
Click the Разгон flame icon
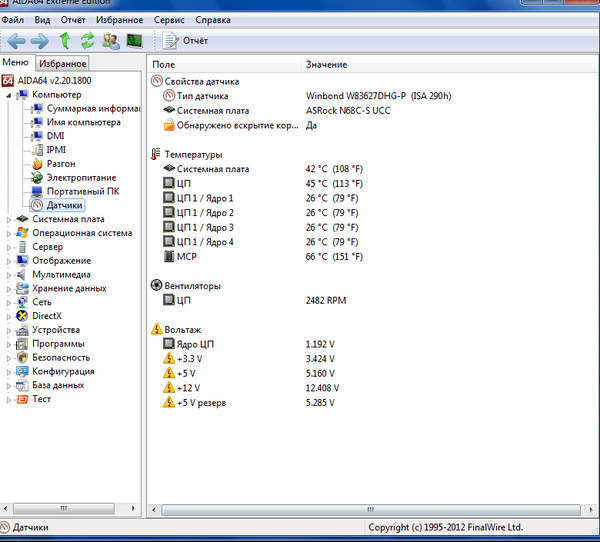[37, 164]
